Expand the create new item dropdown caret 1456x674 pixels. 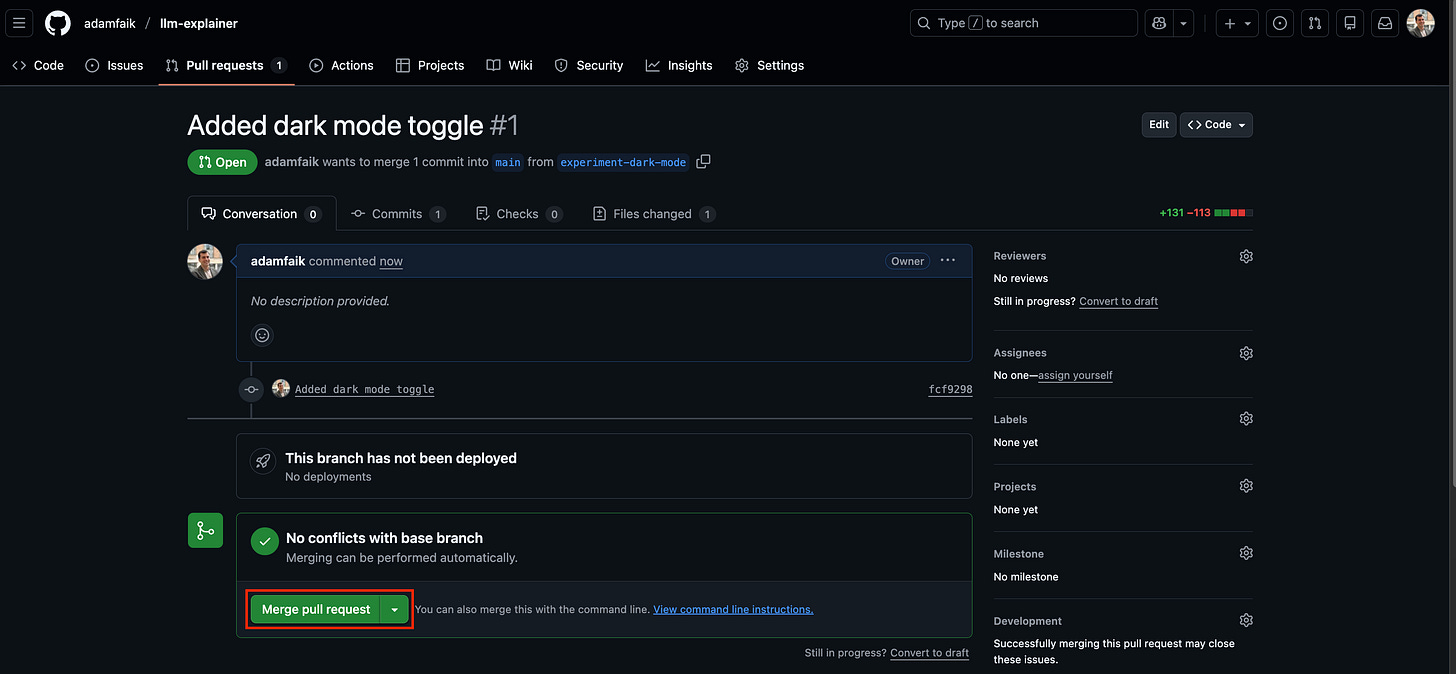pos(1247,22)
